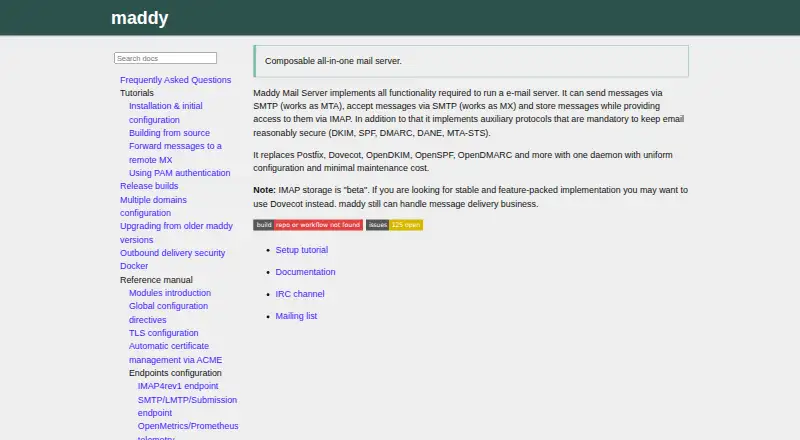The width and height of the screenshot is (800, 440).
Task: Open Frequently Asked Questions page
Action: tap(176, 80)
